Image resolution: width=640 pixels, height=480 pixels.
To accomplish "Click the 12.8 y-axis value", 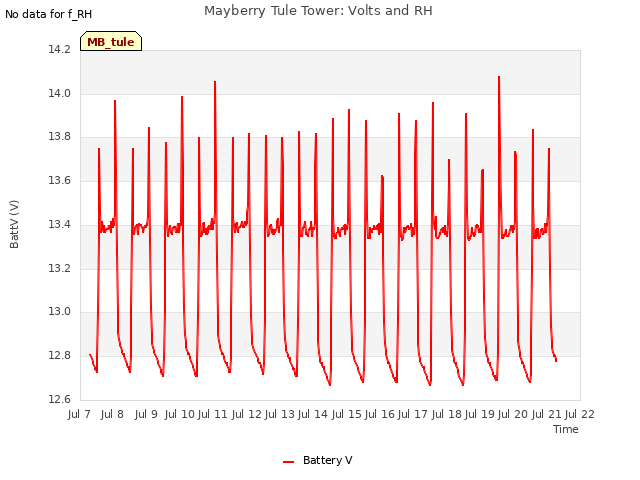I will pyautogui.click(x=60, y=356).
